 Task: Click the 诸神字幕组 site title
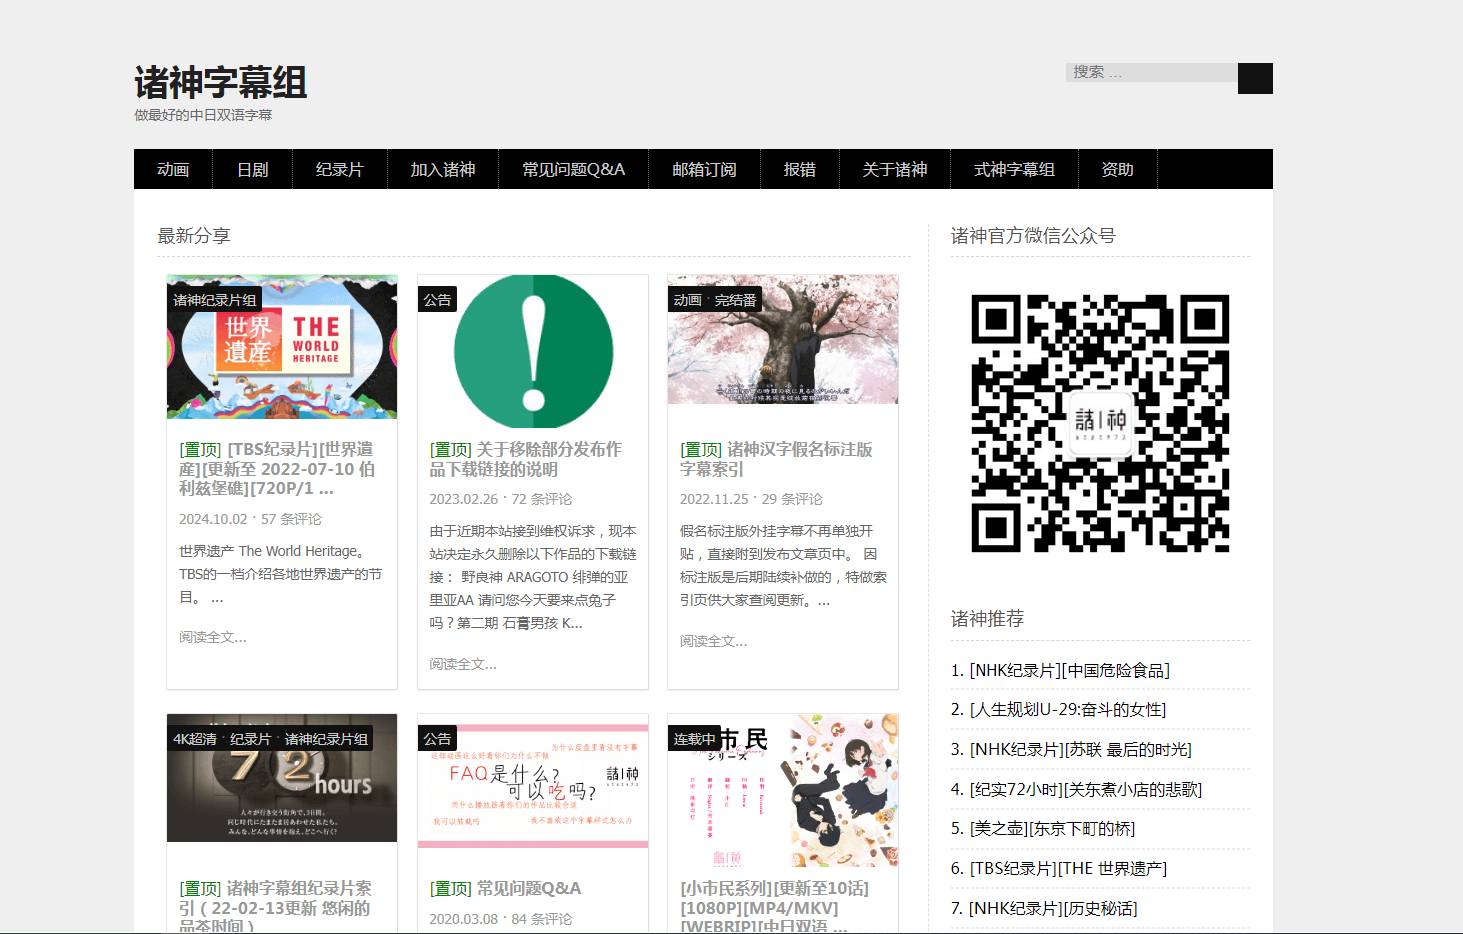pyautogui.click(x=221, y=83)
